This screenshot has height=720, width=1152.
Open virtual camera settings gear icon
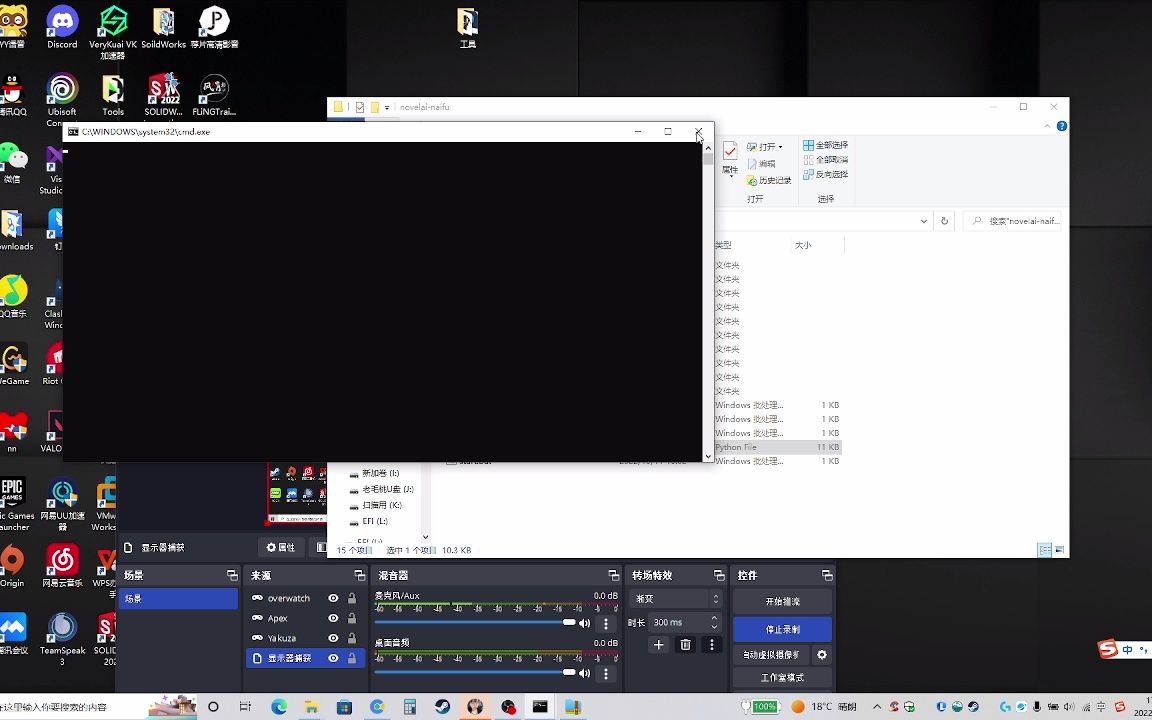(820, 654)
